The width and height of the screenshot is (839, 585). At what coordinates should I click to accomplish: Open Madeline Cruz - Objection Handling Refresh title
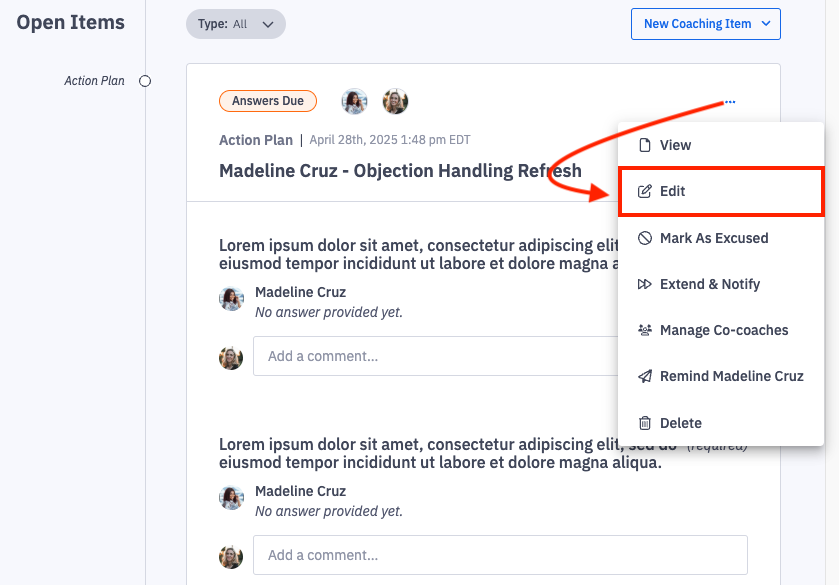[400, 170]
